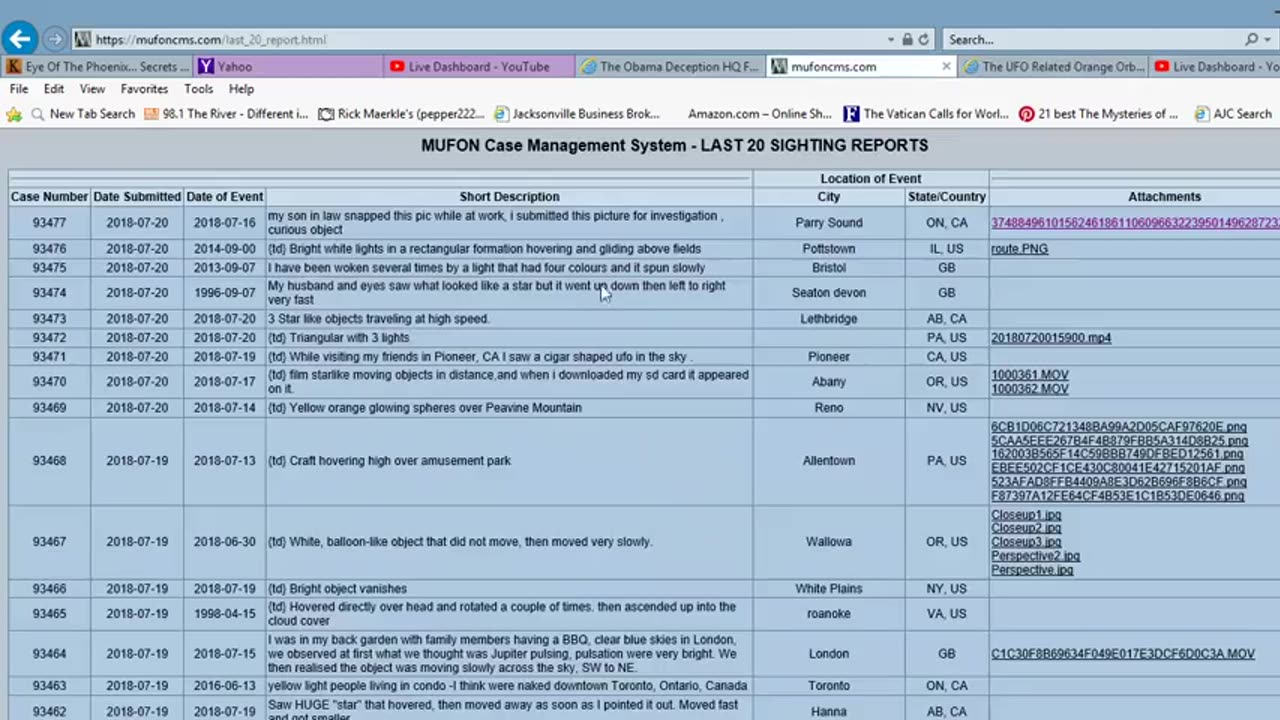Switch to The Obama Deception HQ tab

(670, 67)
